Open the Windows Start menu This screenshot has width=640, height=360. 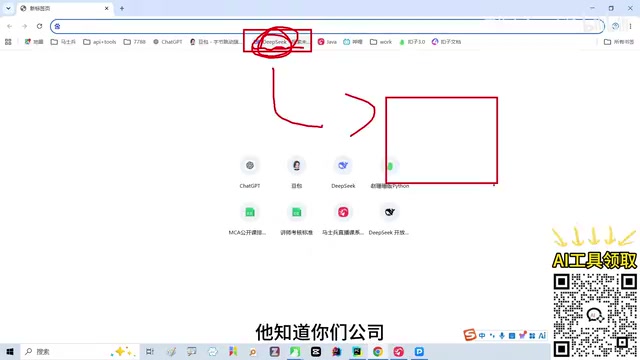10,351
